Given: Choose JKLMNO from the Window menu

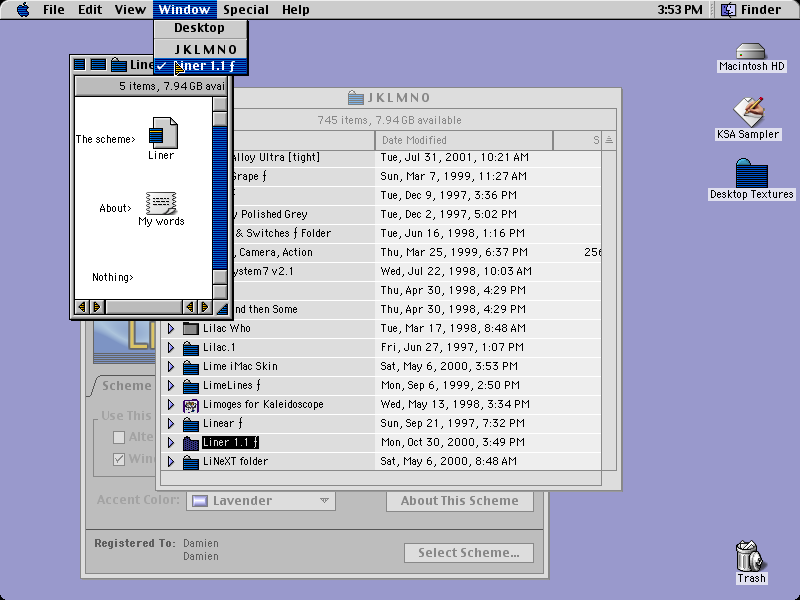Looking at the screenshot, I should tap(201, 49).
